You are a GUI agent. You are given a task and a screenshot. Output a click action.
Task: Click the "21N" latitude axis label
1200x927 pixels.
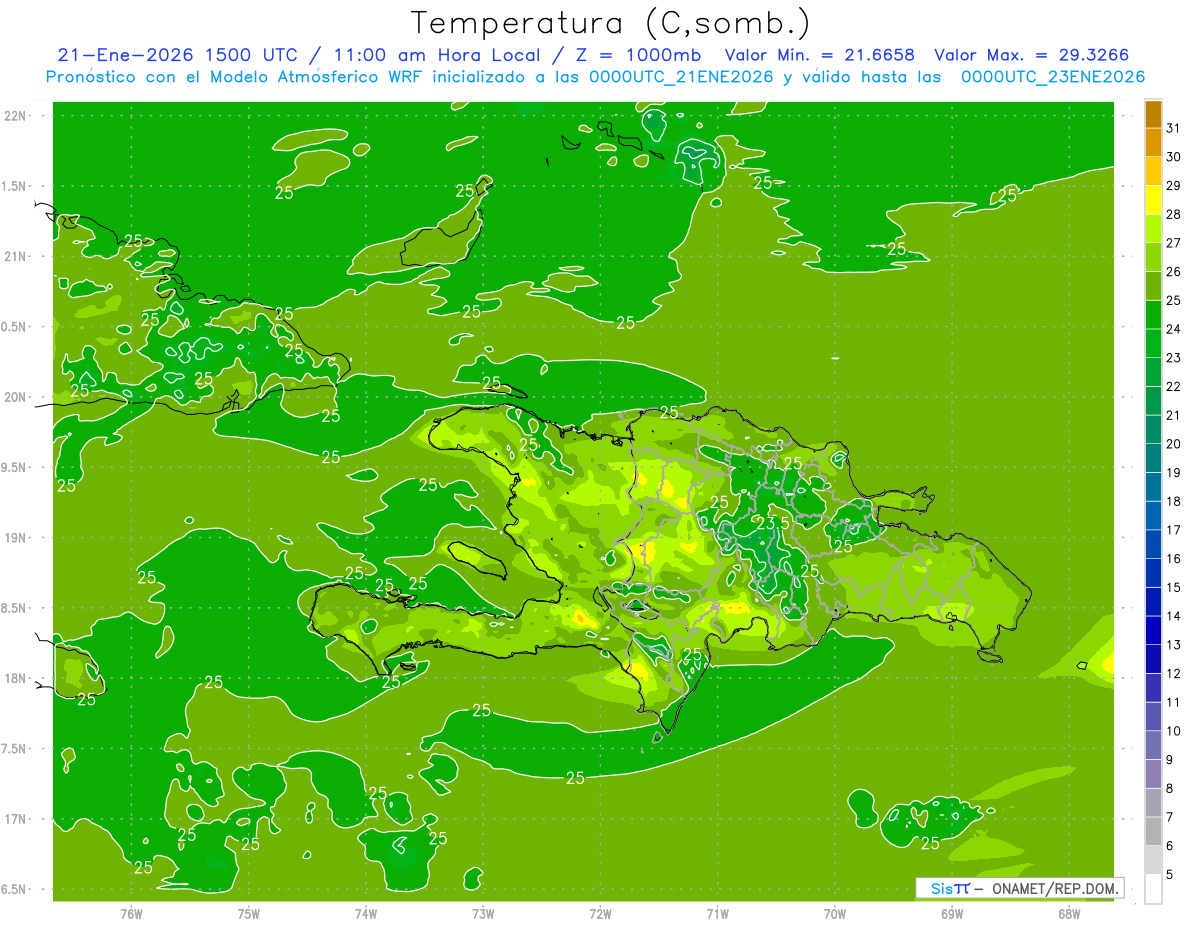16,256
